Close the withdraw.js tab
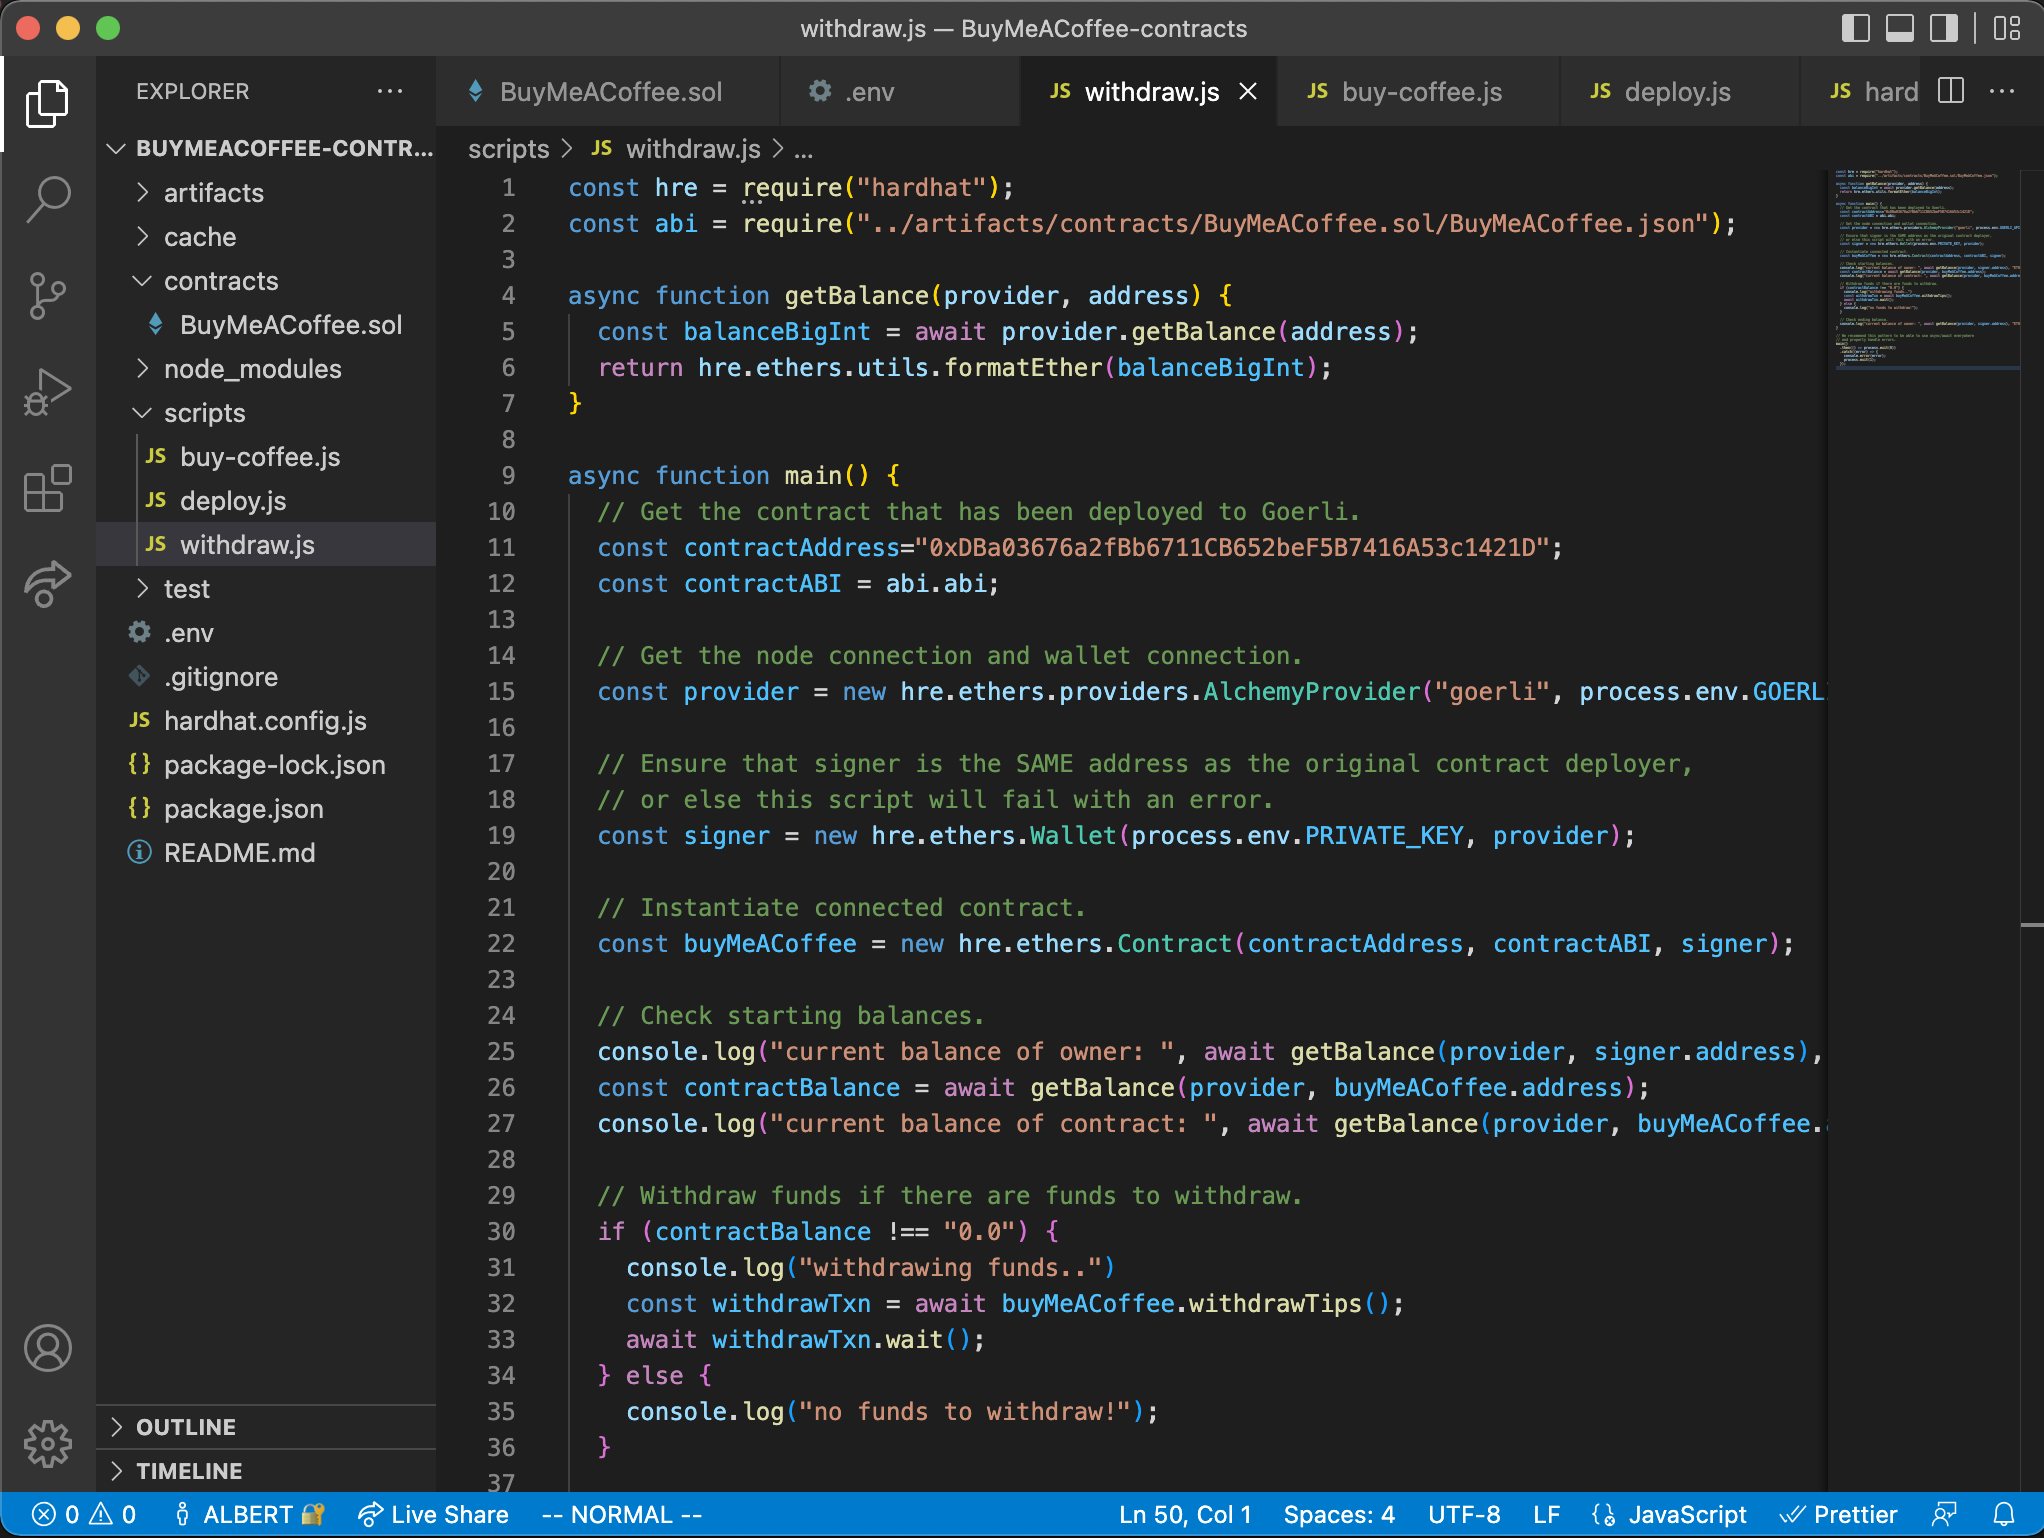Image resolution: width=2044 pixels, height=1538 pixels. [x=1248, y=91]
